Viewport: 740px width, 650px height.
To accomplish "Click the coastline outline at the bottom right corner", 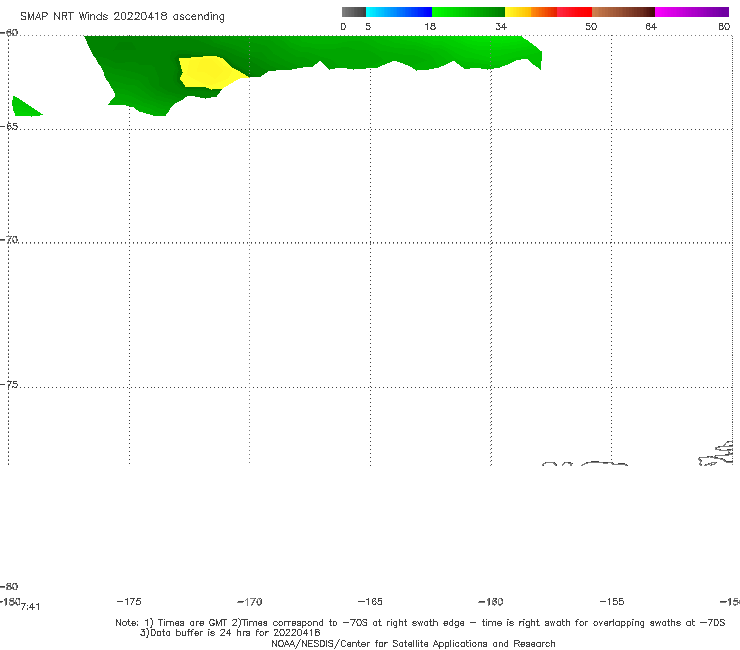I will click(716, 453).
